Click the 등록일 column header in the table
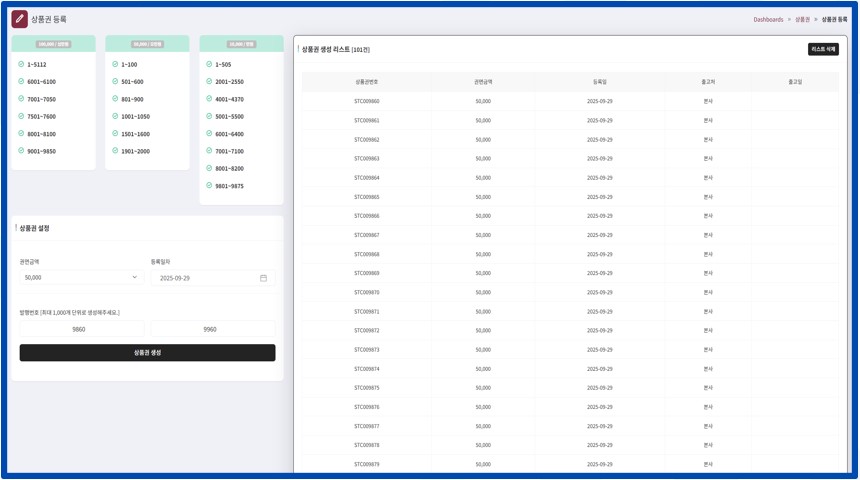860x480 pixels. [x=598, y=82]
